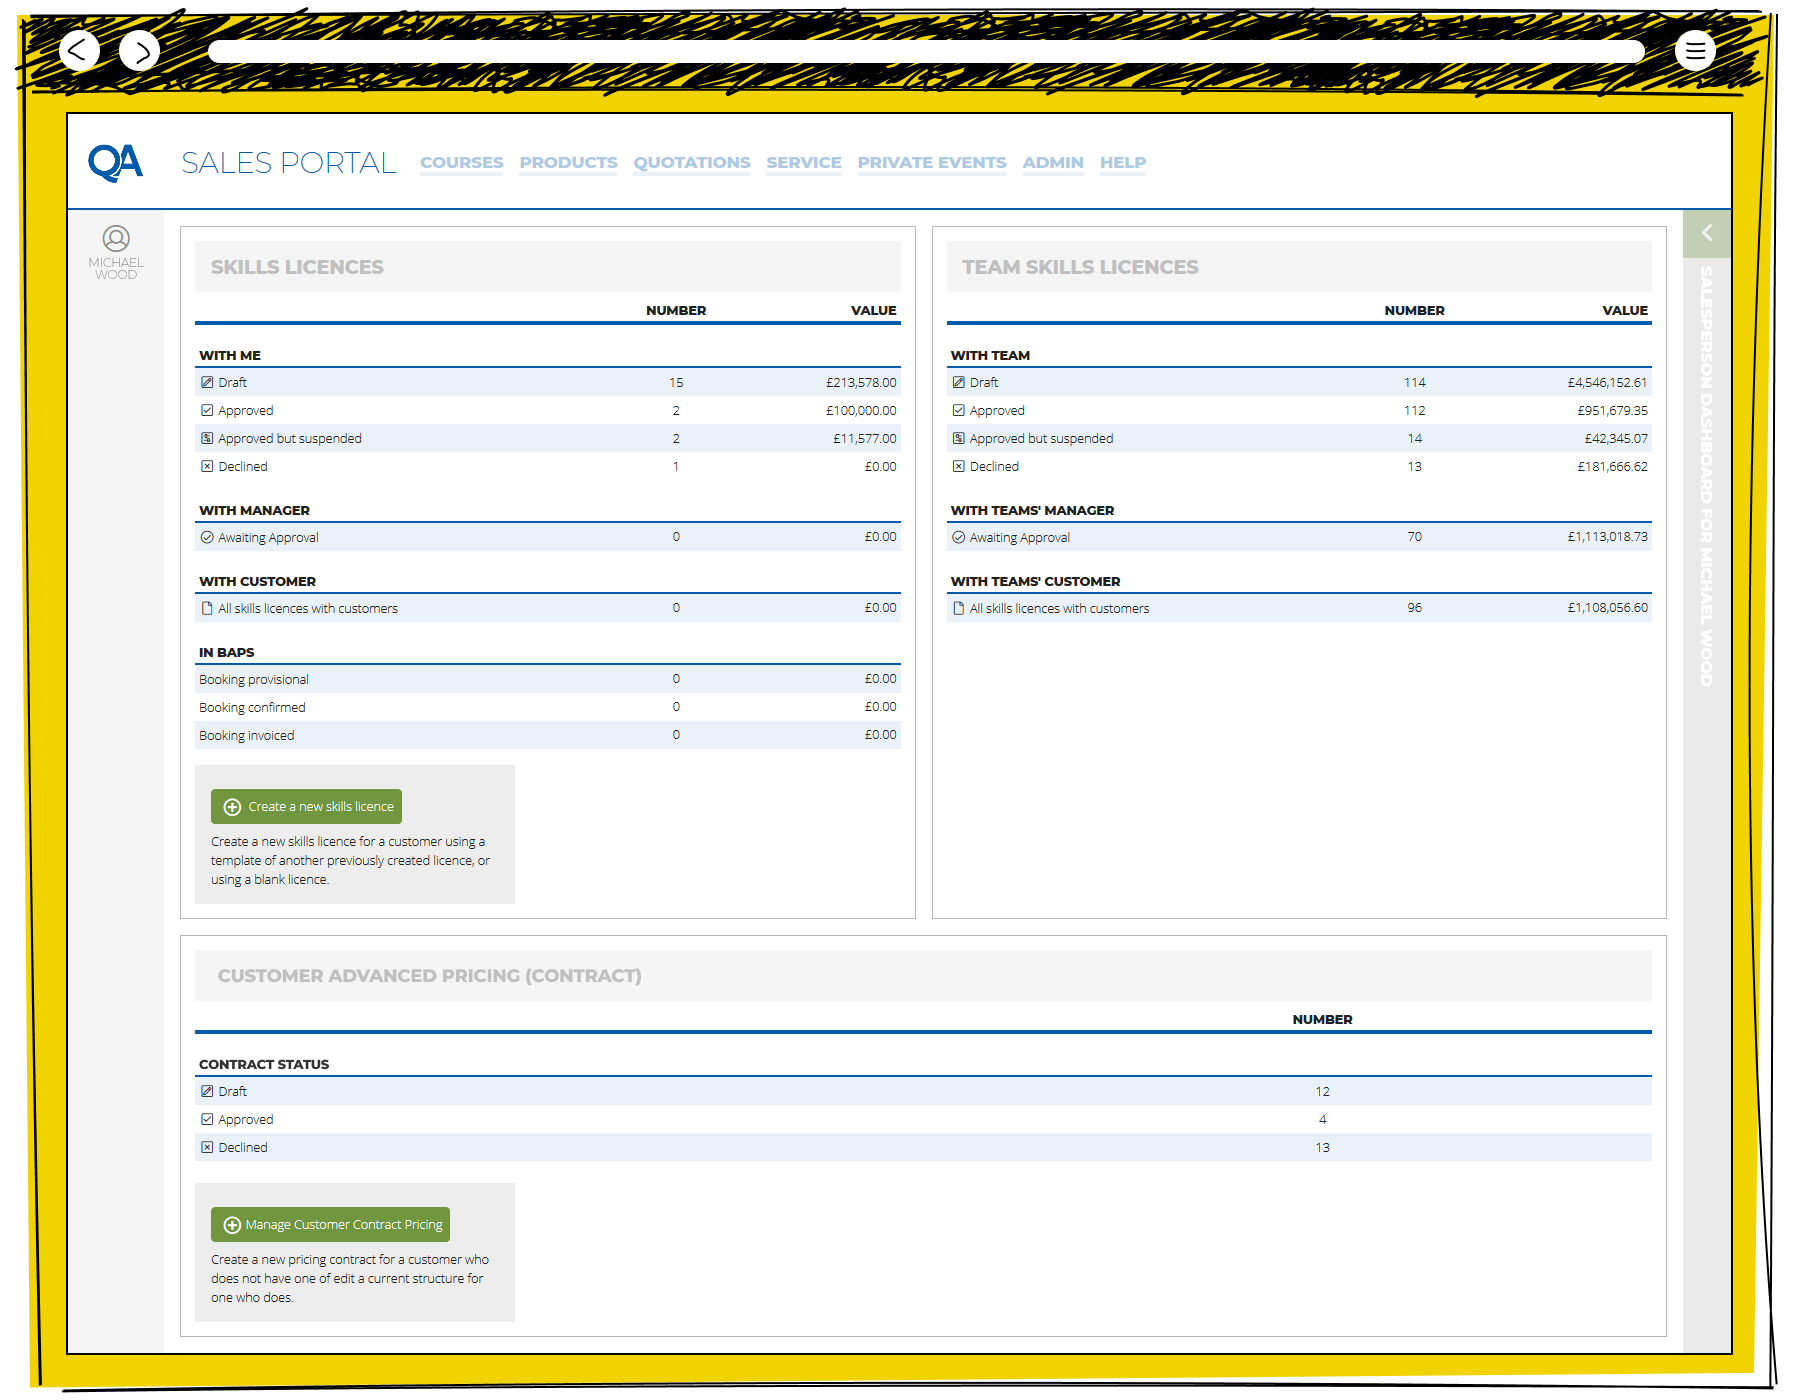Open the Quotations menu
The height and width of the screenshot is (1400, 1800).
pyautogui.click(x=691, y=163)
